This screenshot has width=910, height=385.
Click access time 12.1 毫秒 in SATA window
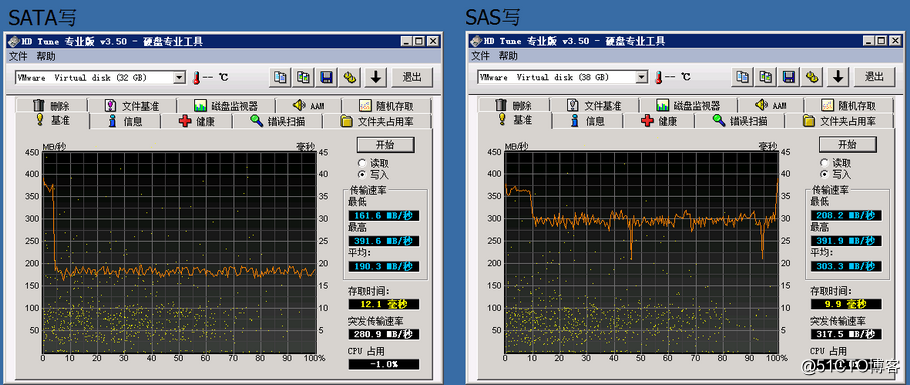click(384, 304)
